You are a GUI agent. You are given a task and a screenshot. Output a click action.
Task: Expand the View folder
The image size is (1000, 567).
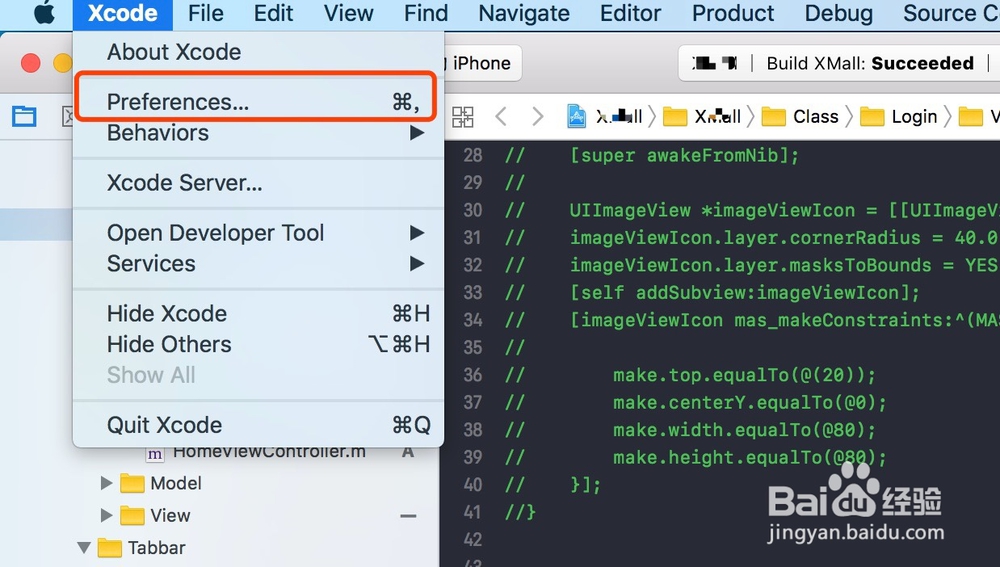click(x=107, y=515)
